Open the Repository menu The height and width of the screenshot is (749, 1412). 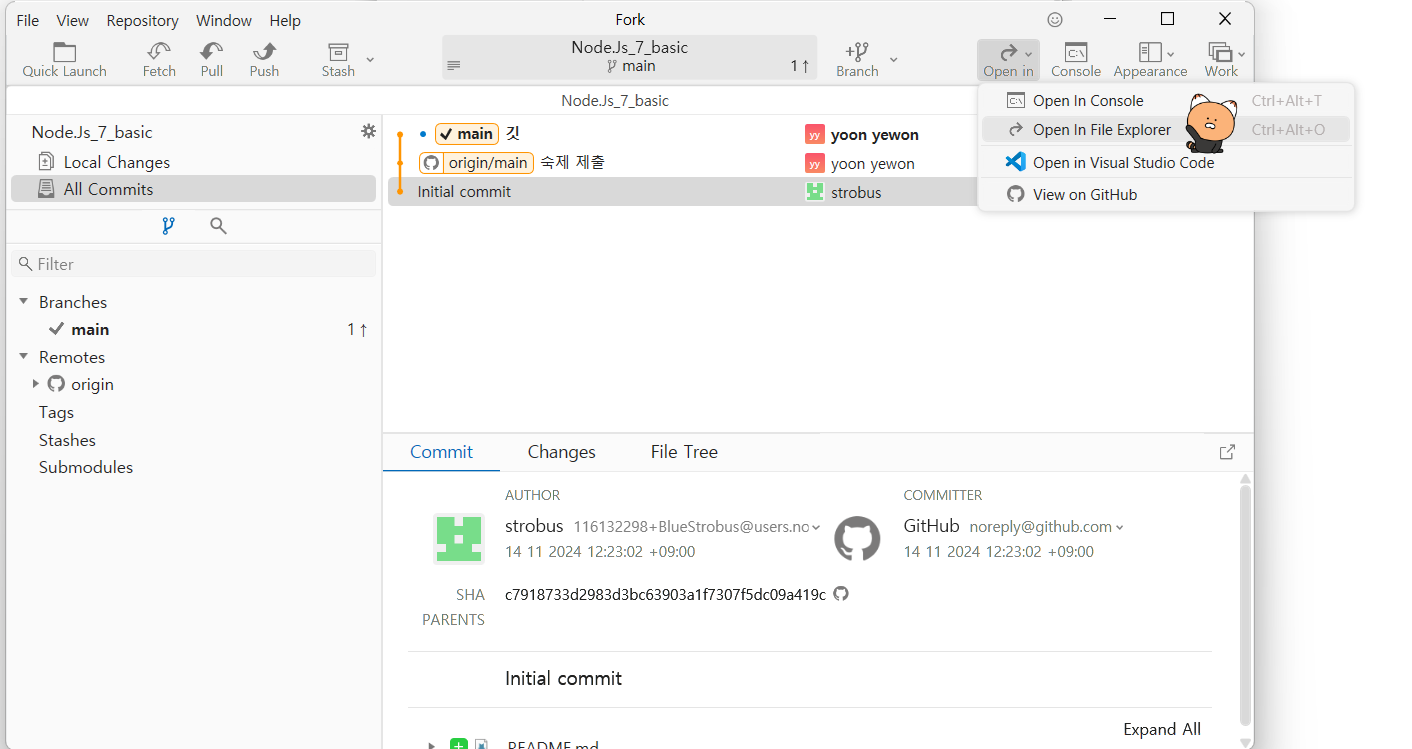pyautogui.click(x=142, y=20)
